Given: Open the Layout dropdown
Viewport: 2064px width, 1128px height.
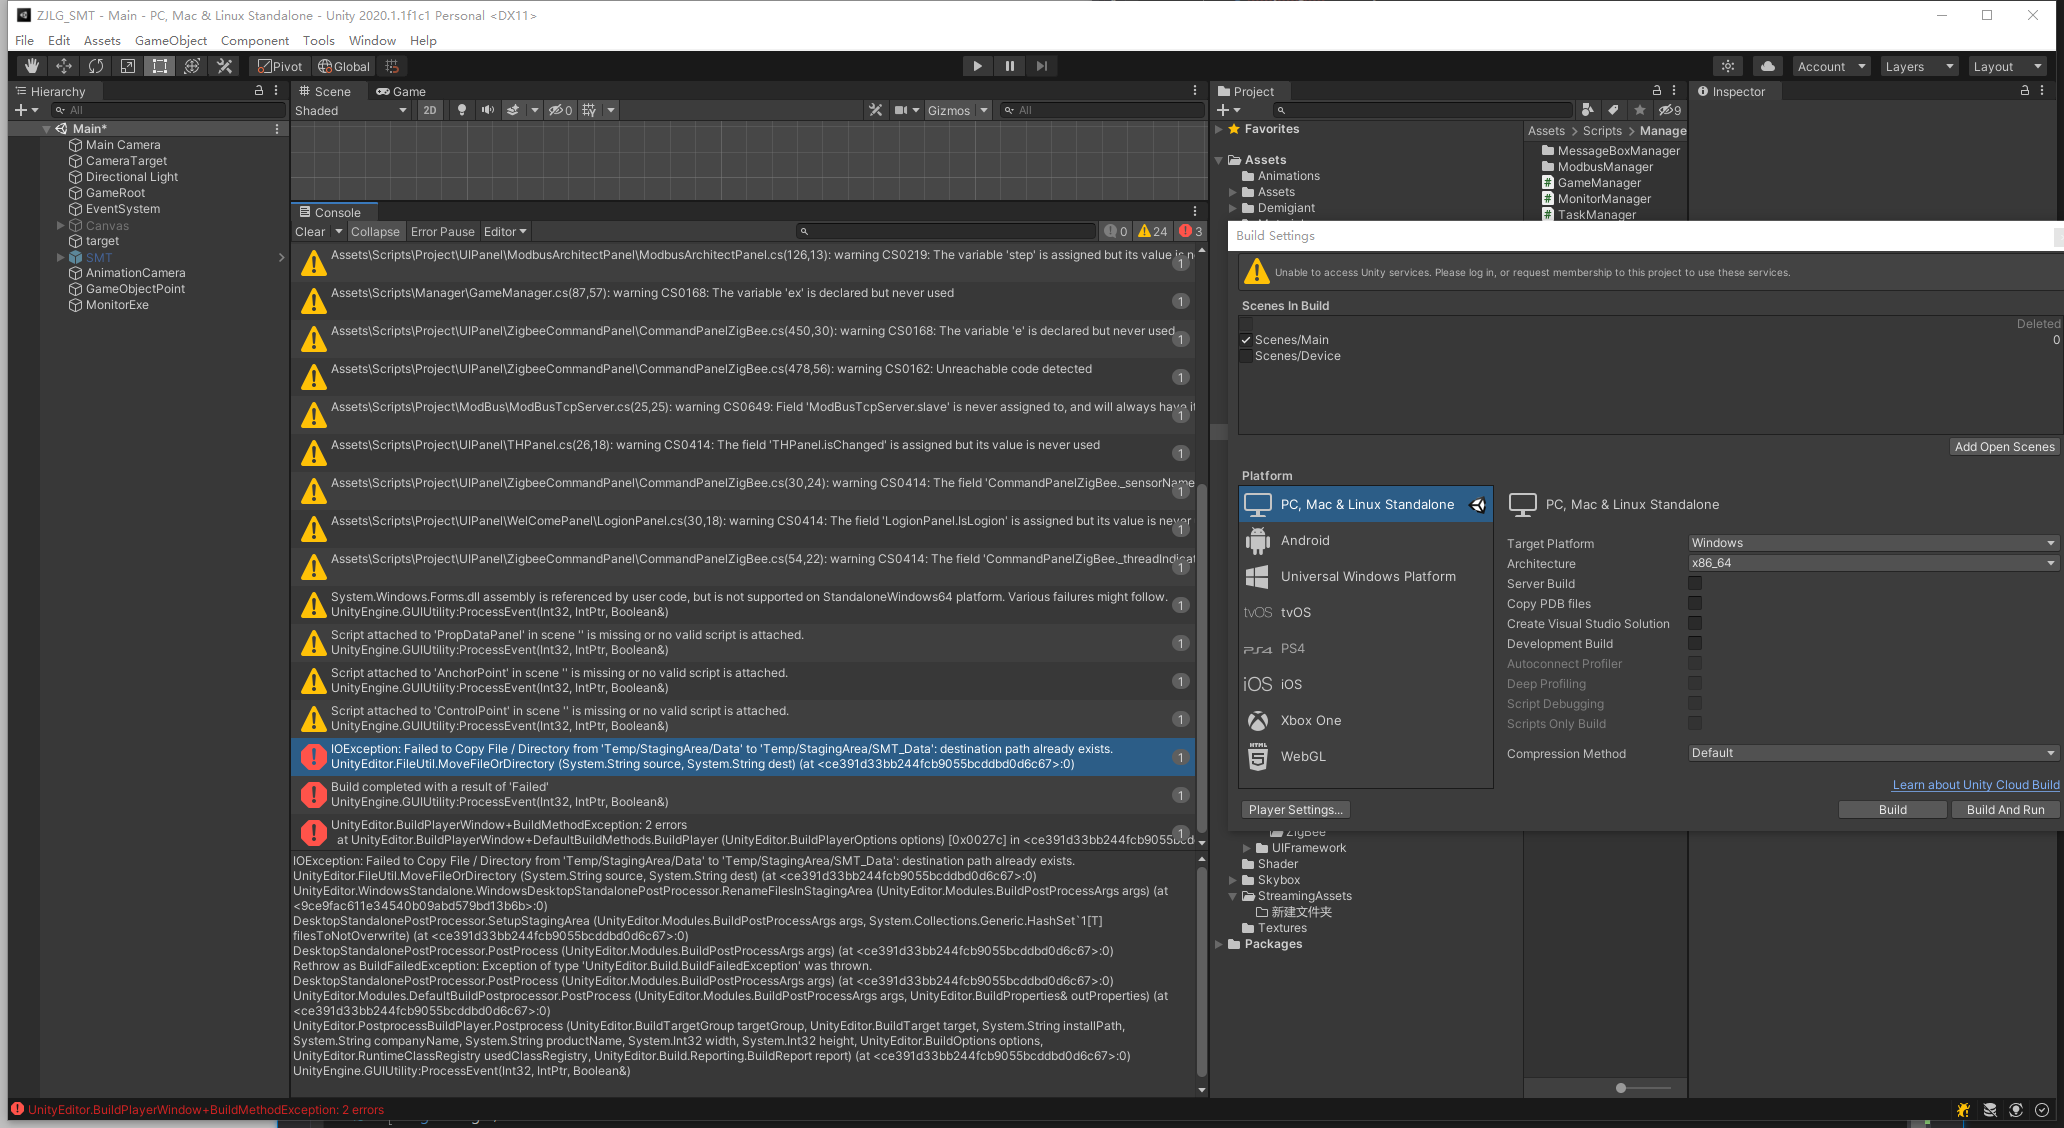Looking at the screenshot, I should pos(2007,65).
